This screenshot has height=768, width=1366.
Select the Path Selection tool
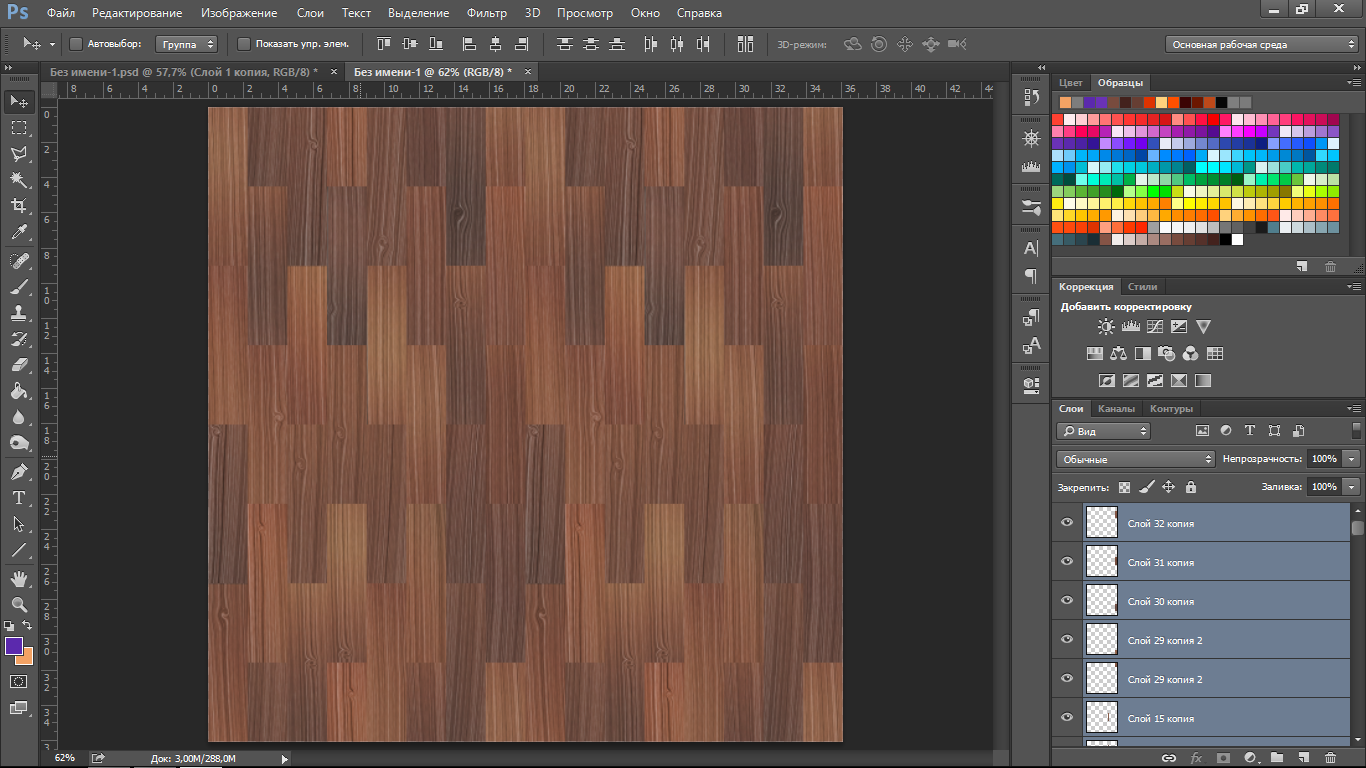[19, 524]
